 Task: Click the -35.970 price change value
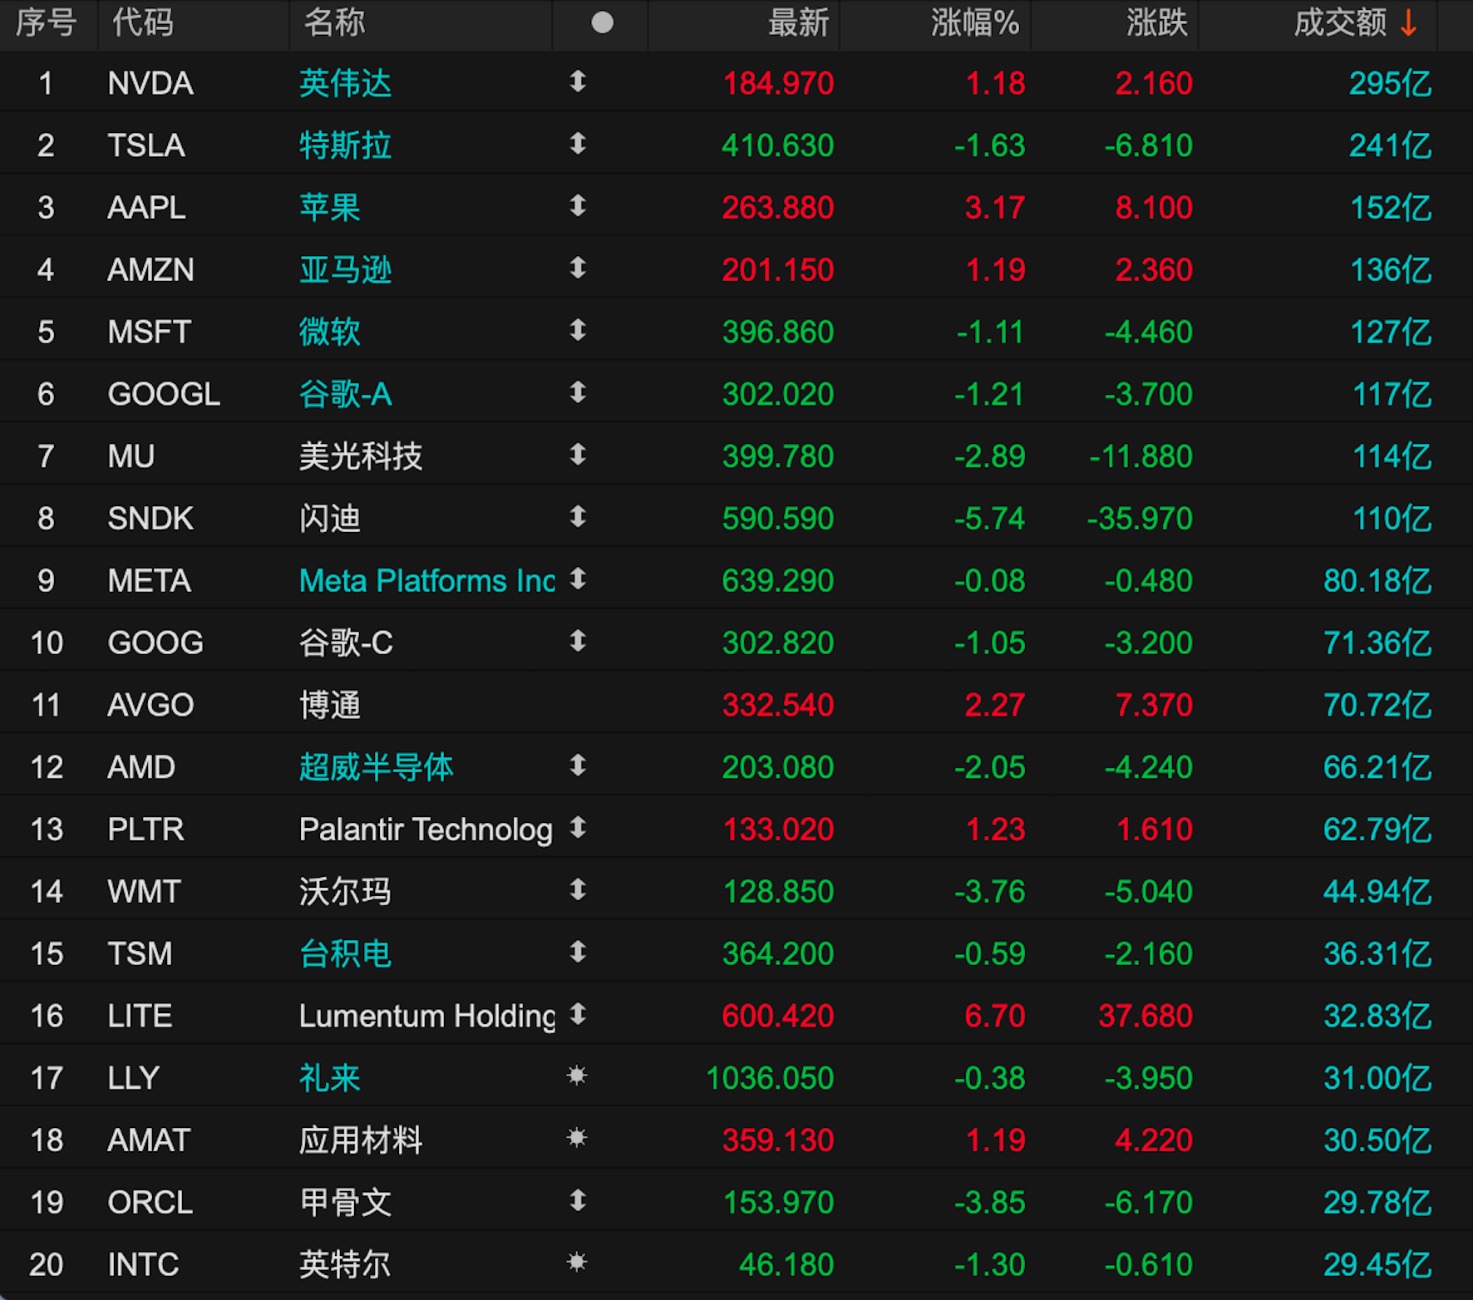[x=1140, y=518]
